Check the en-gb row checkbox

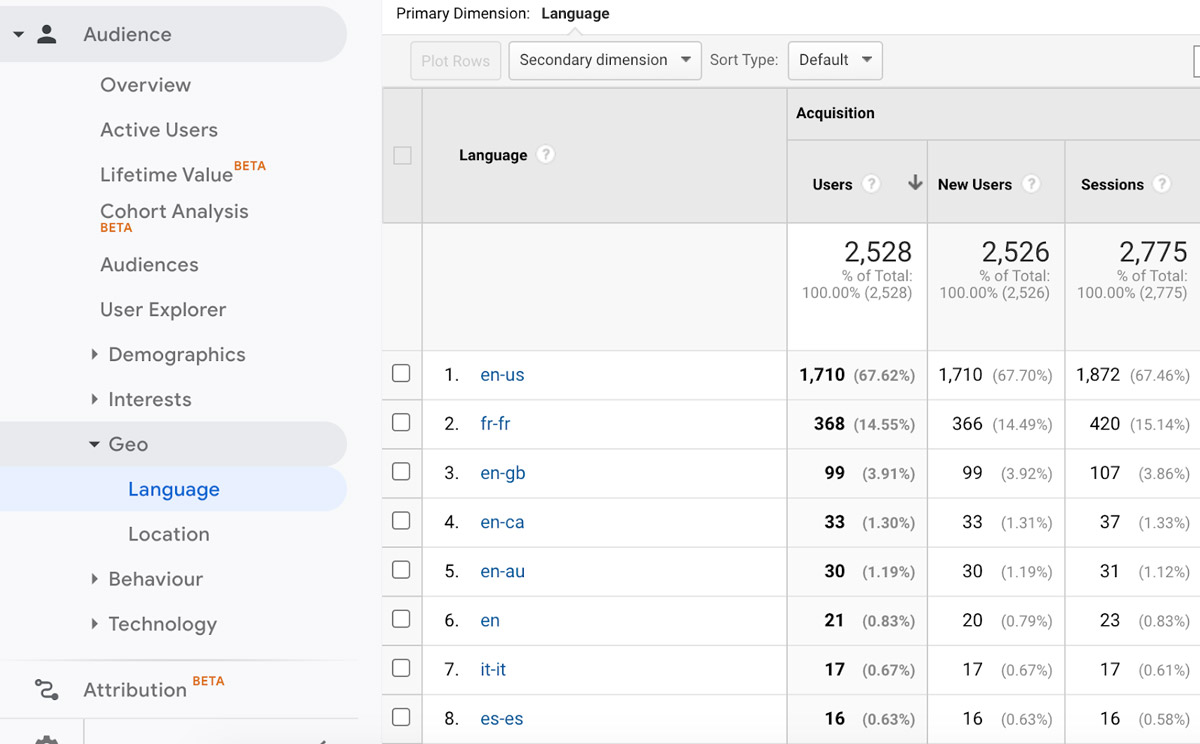401,471
